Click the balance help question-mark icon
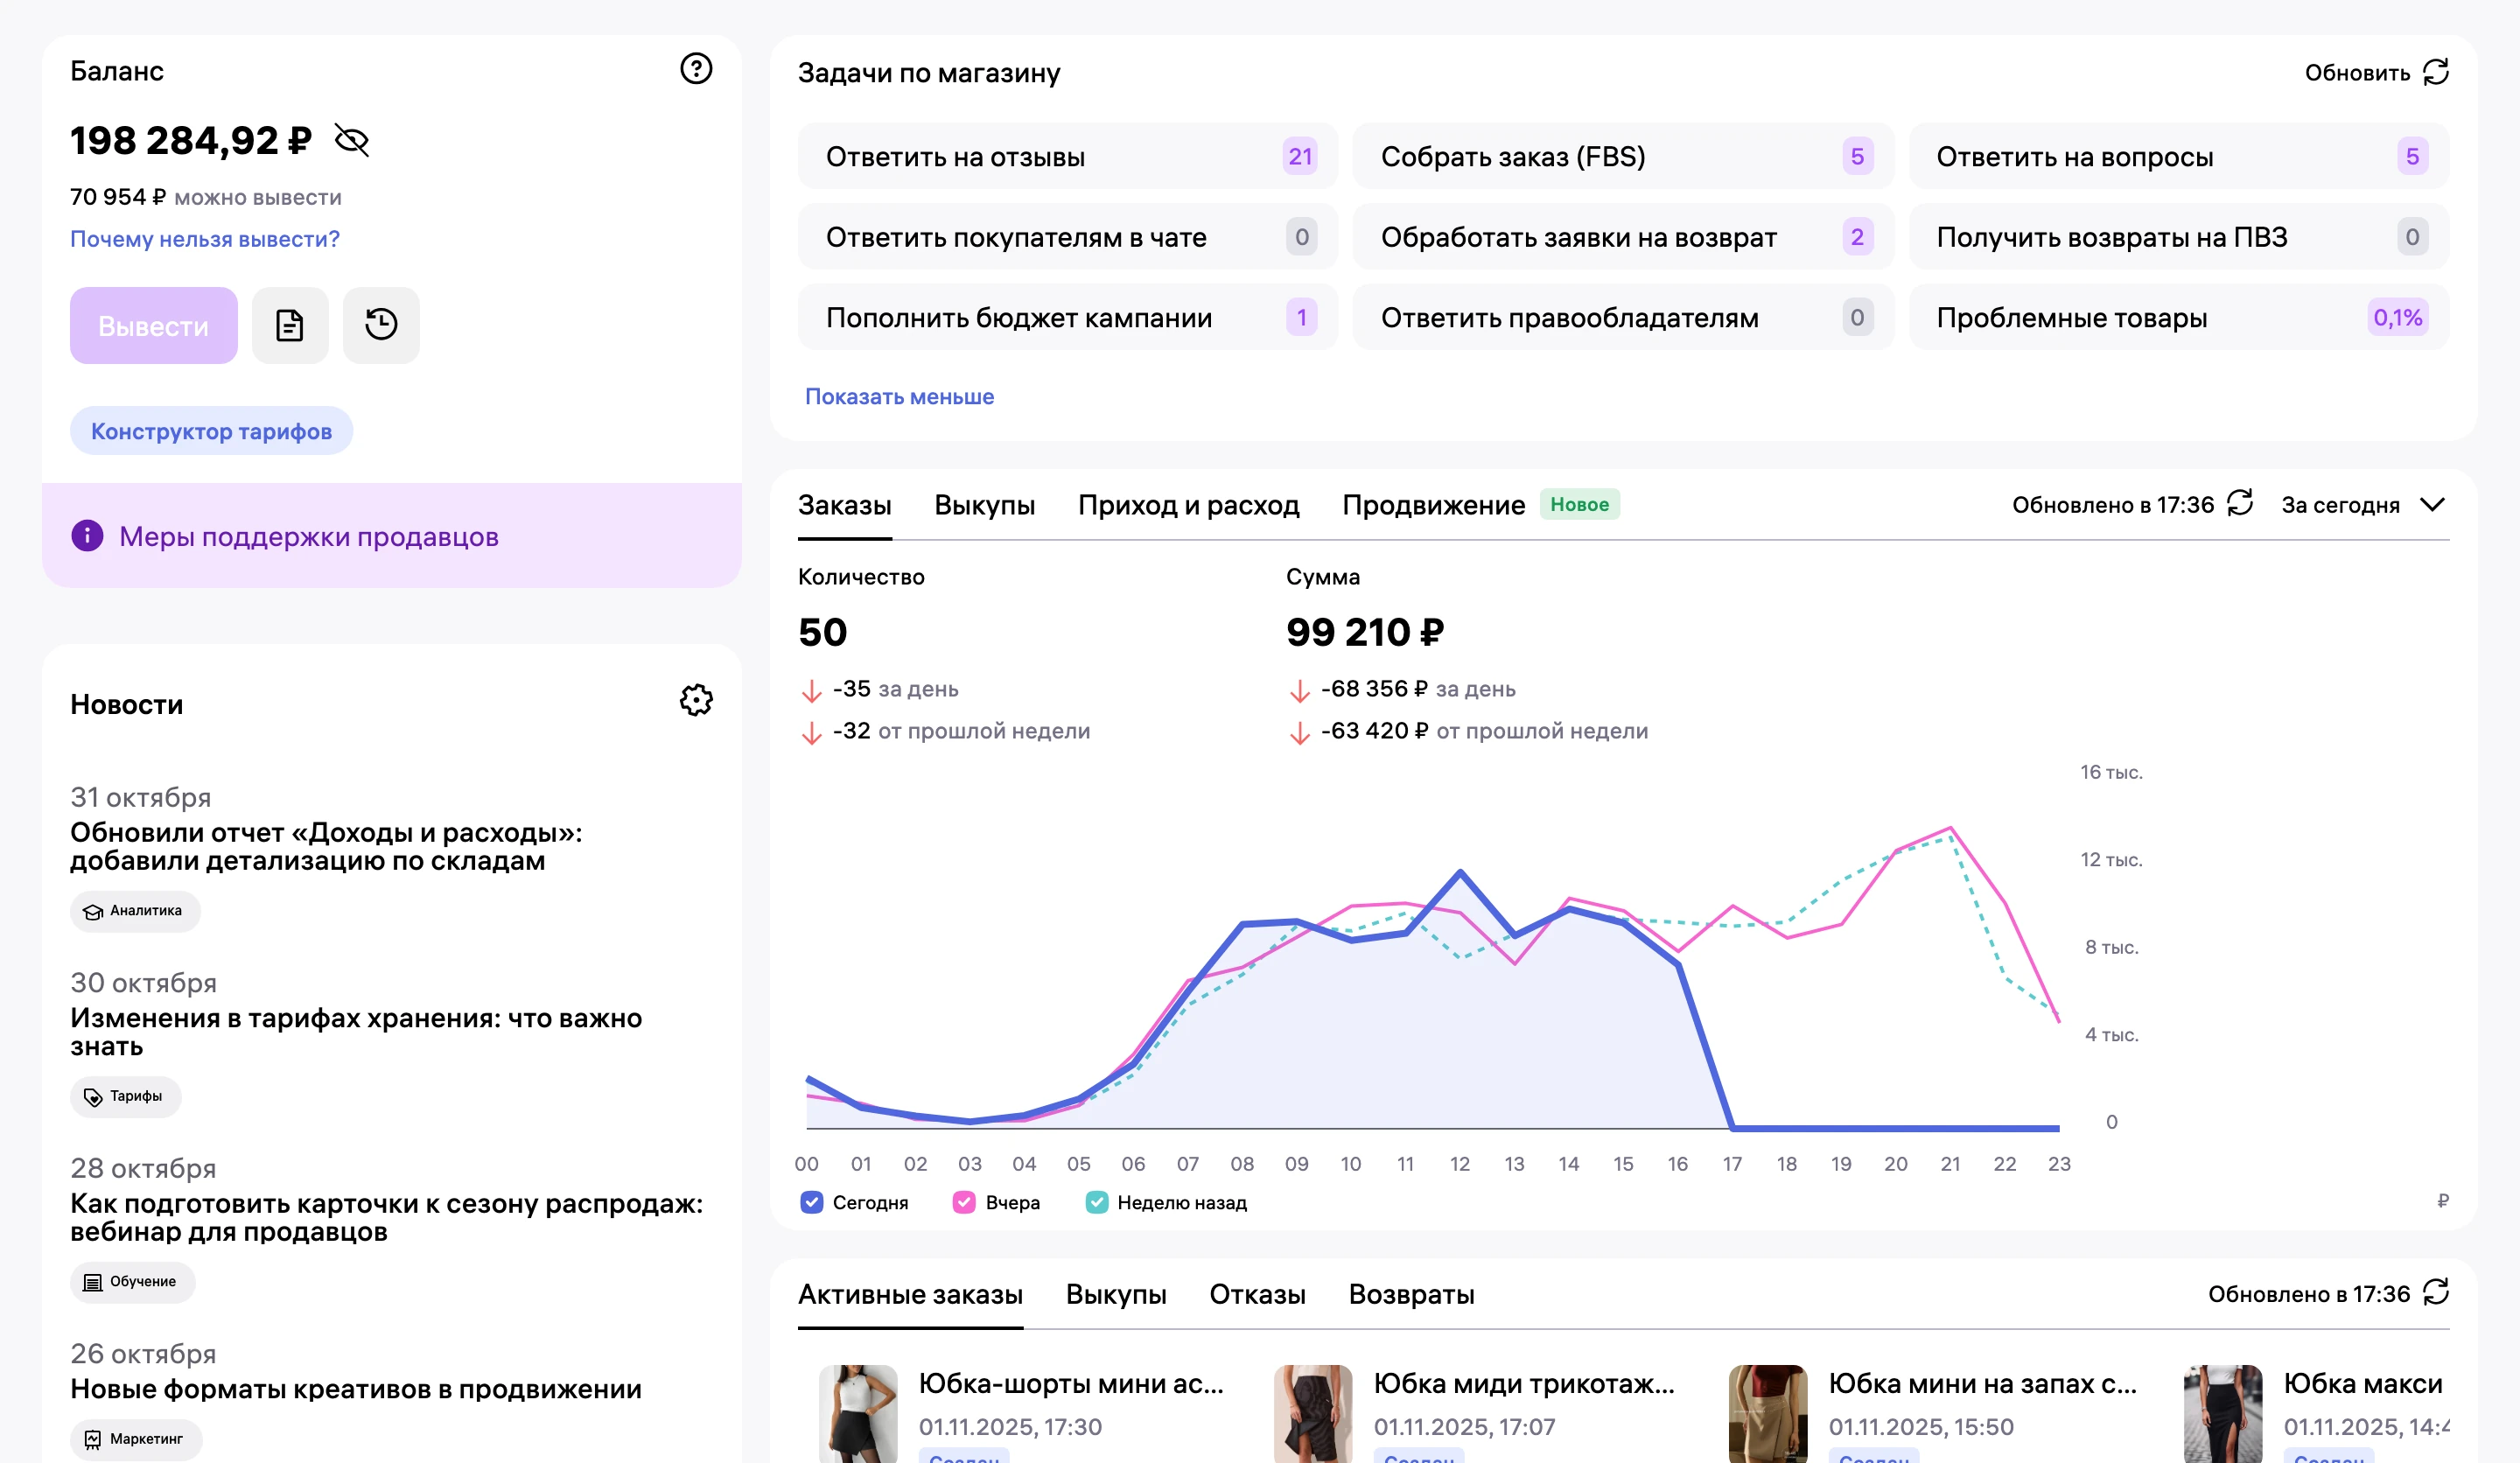The image size is (2520, 1463). 696,69
